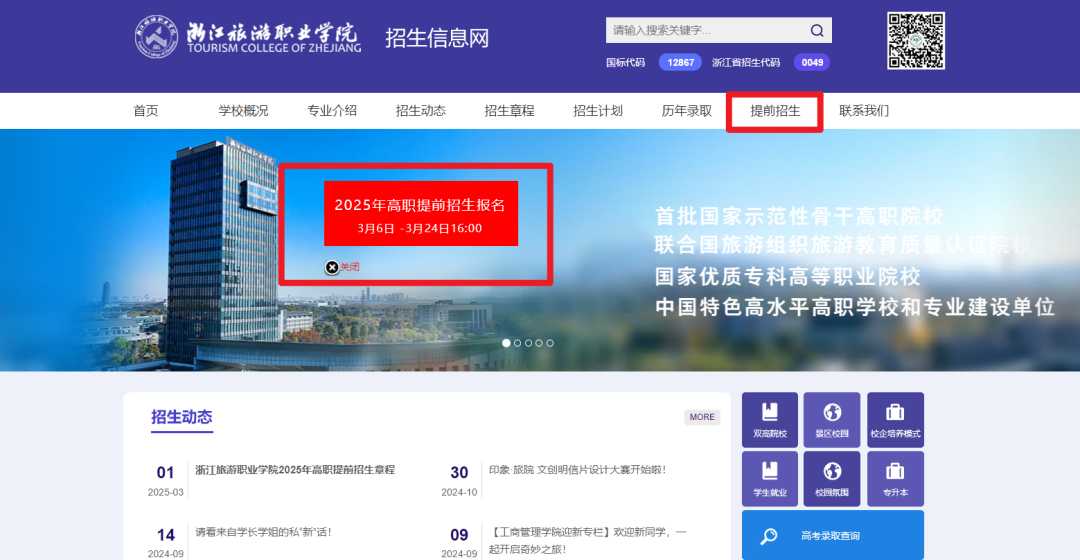Open the 2025年高职提前招生章程 news link

(x=295, y=470)
